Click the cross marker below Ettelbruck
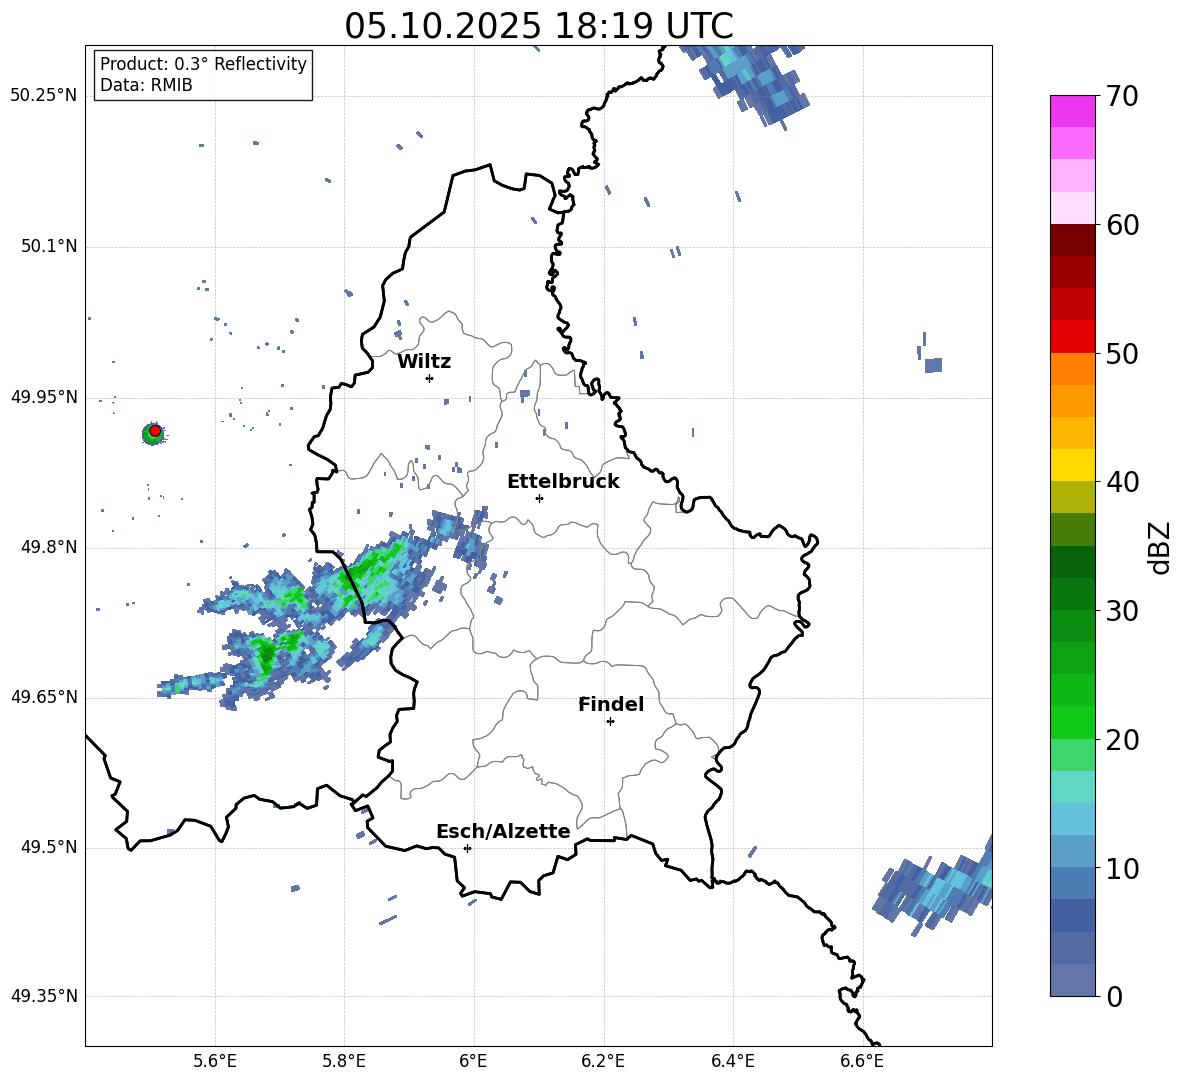The height and width of the screenshot is (1081, 1184). point(539,498)
